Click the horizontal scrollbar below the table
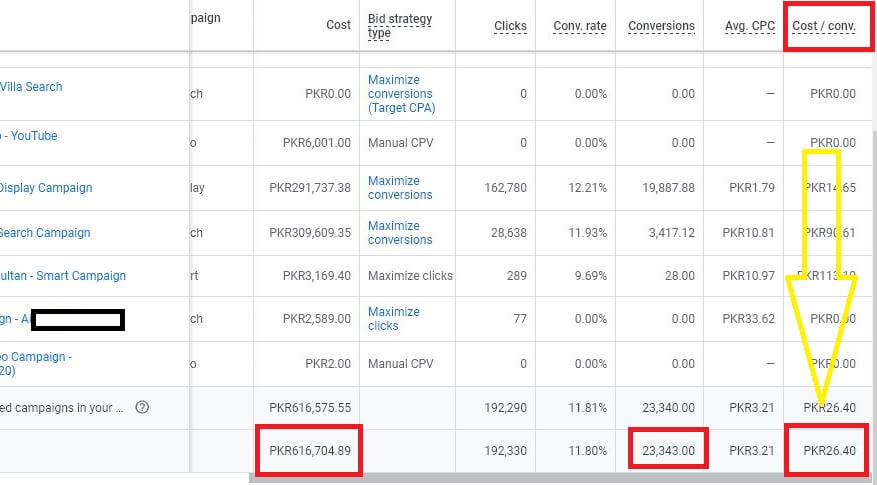 point(560,478)
